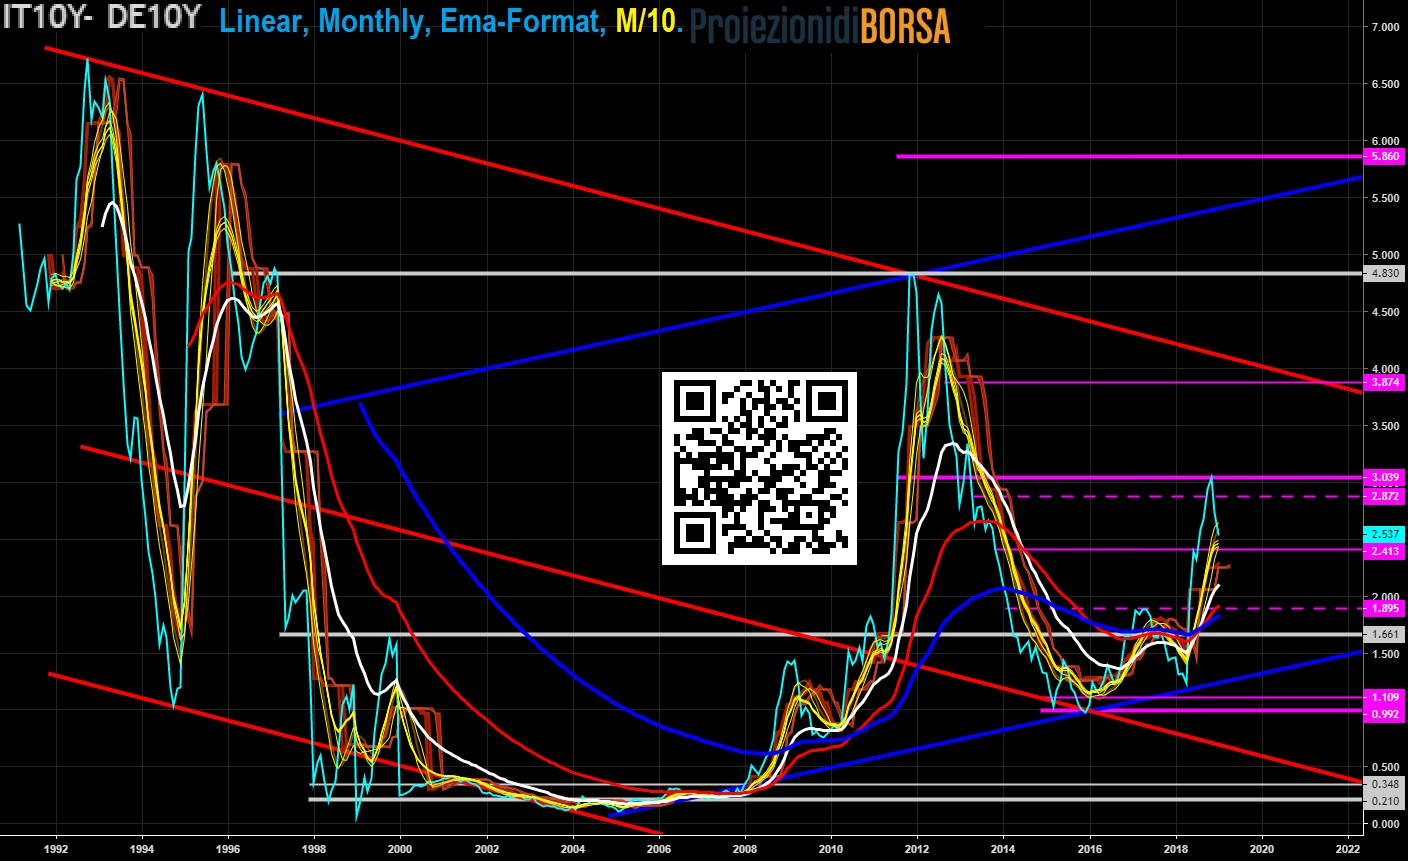
Task: Select the magenta 5.860 price label
Action: pos(1385,157)
